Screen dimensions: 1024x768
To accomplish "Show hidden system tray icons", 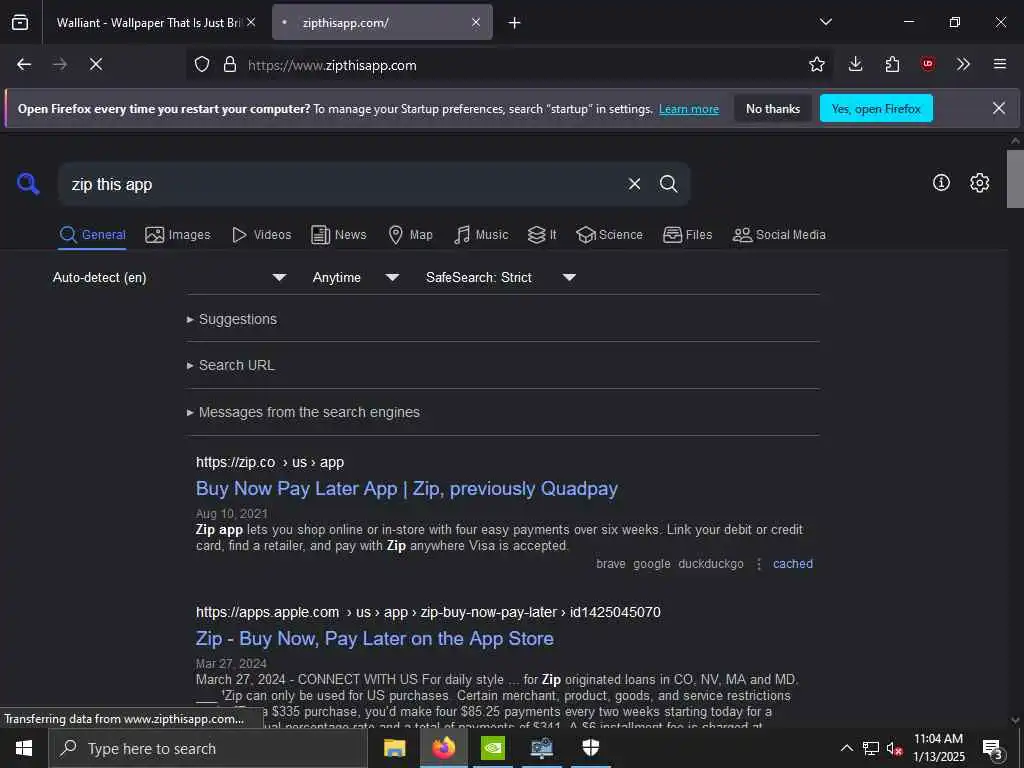I will [846, 748].
